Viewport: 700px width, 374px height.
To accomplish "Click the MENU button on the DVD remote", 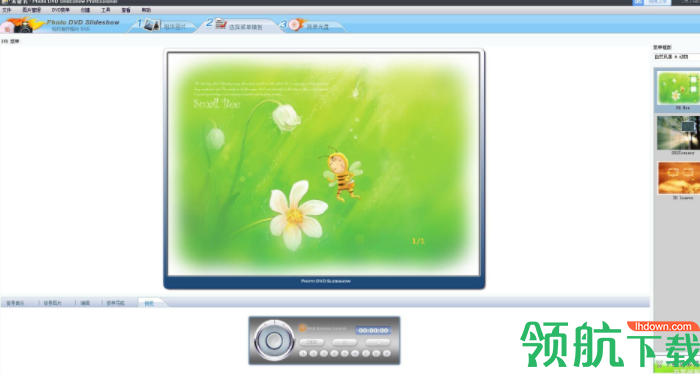I will coord(312,342).
